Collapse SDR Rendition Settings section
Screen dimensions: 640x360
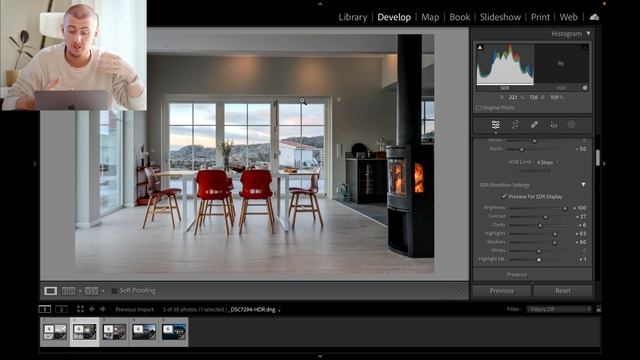584,185
